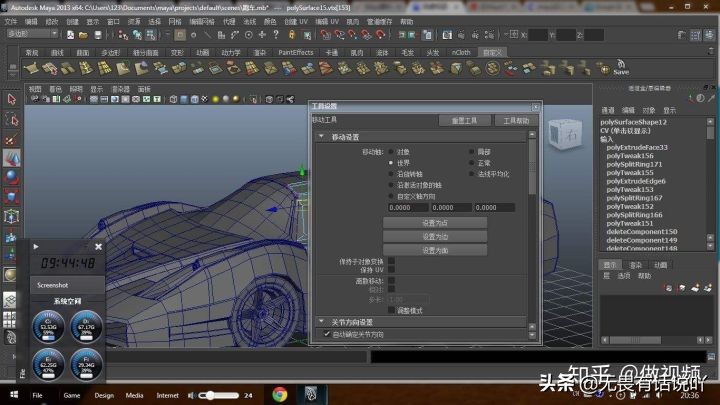This screenshot has height=405, width=720.
Task: Click the Lasso select tool
Action: (12, 118)
